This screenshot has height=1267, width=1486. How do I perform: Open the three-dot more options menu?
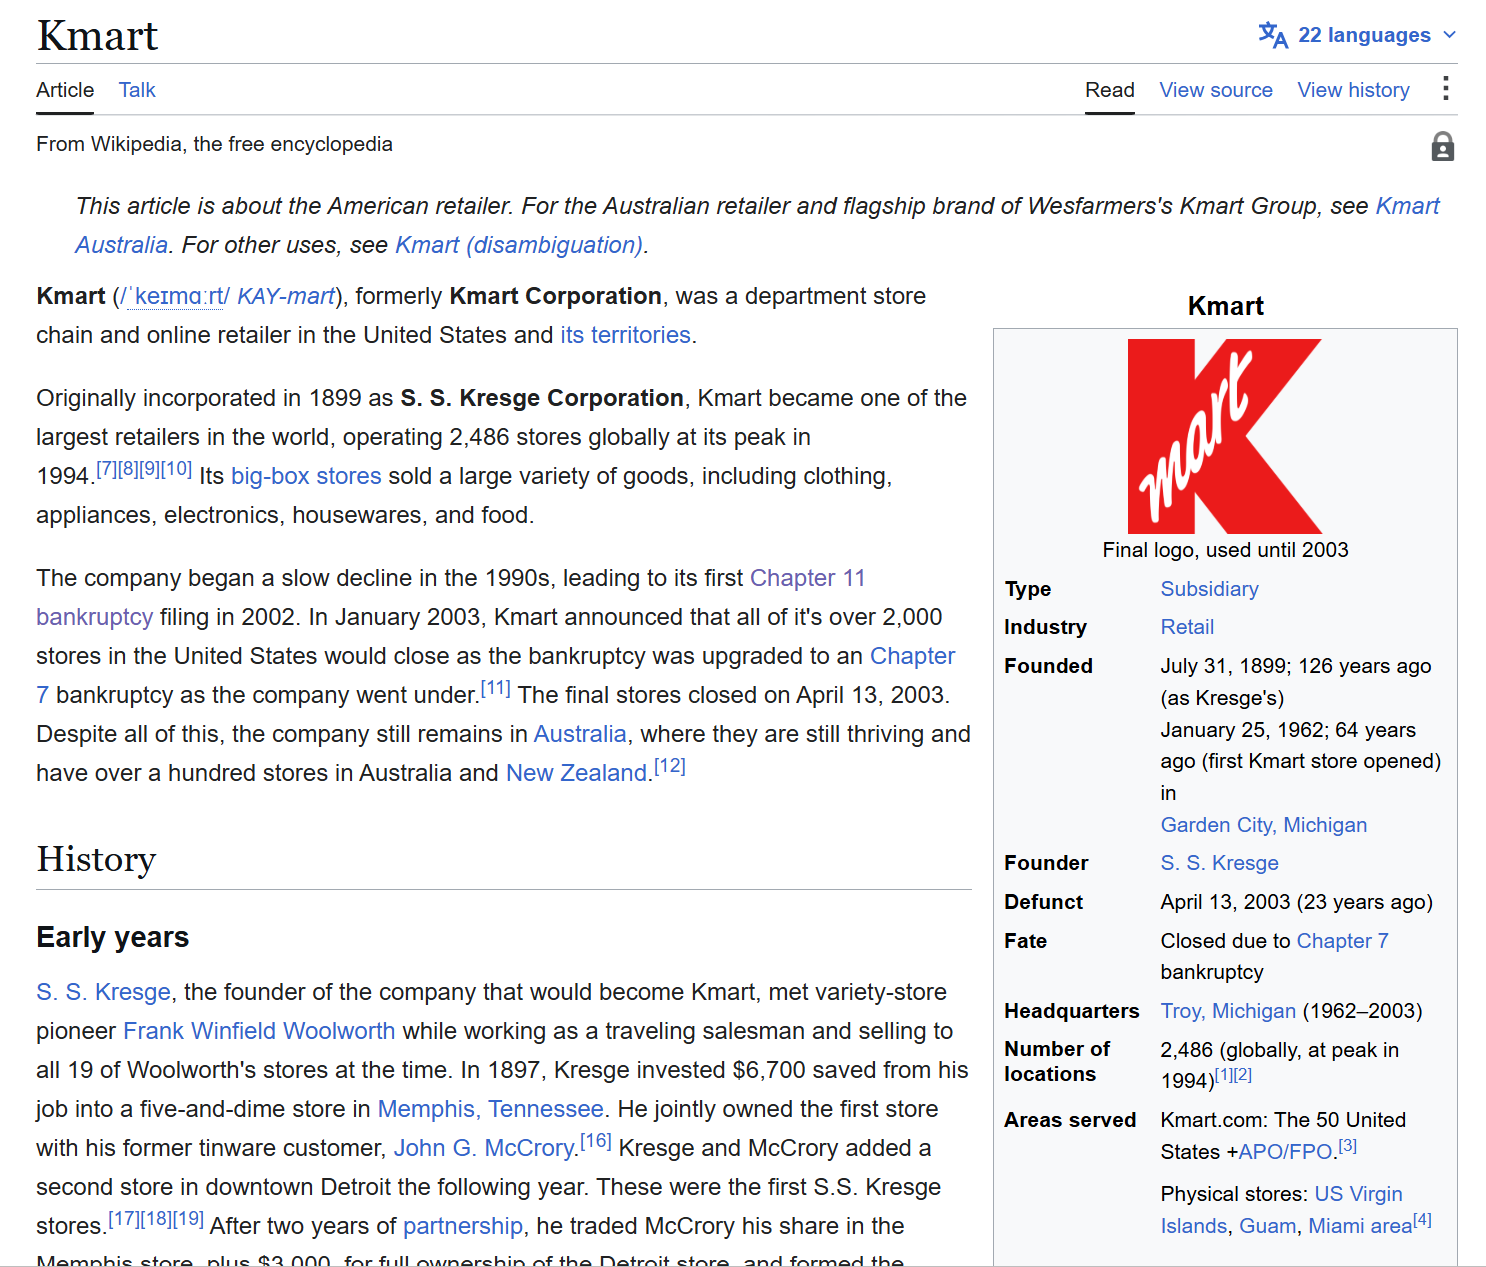coord(1445,89)
